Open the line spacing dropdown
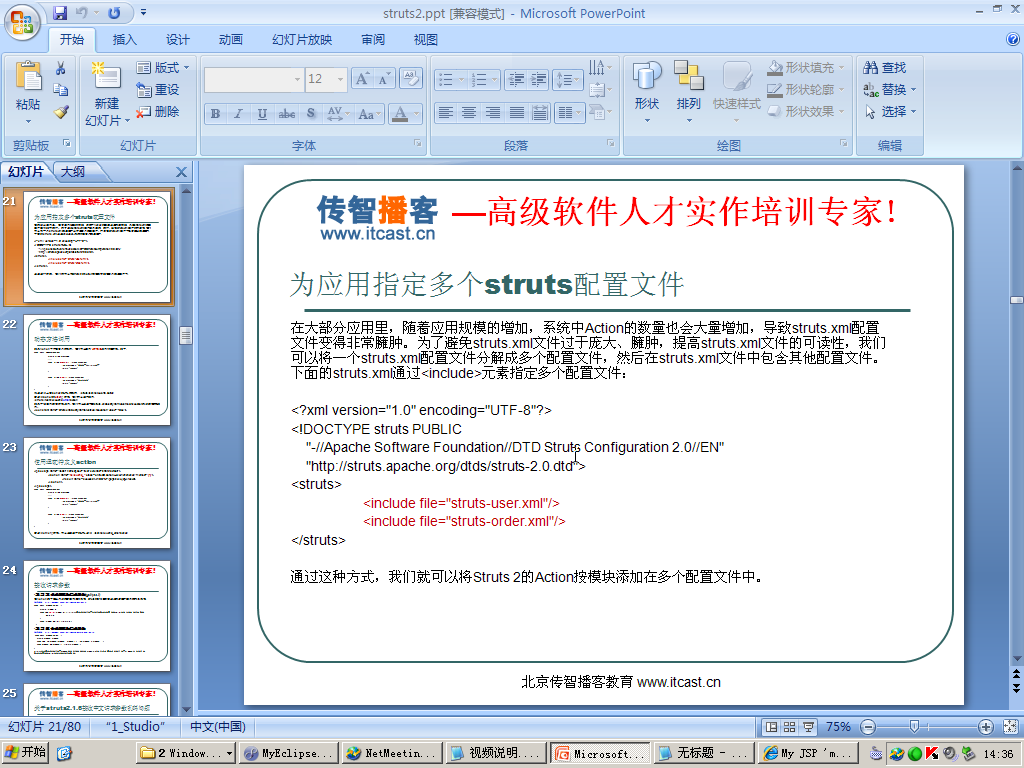1024x768 pixels. (x=568, y=80)
